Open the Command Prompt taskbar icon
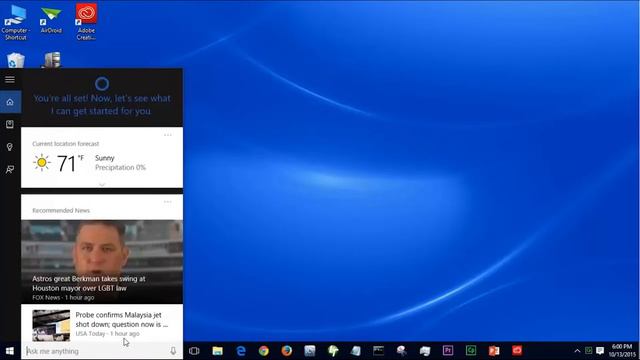 (378, 351)
